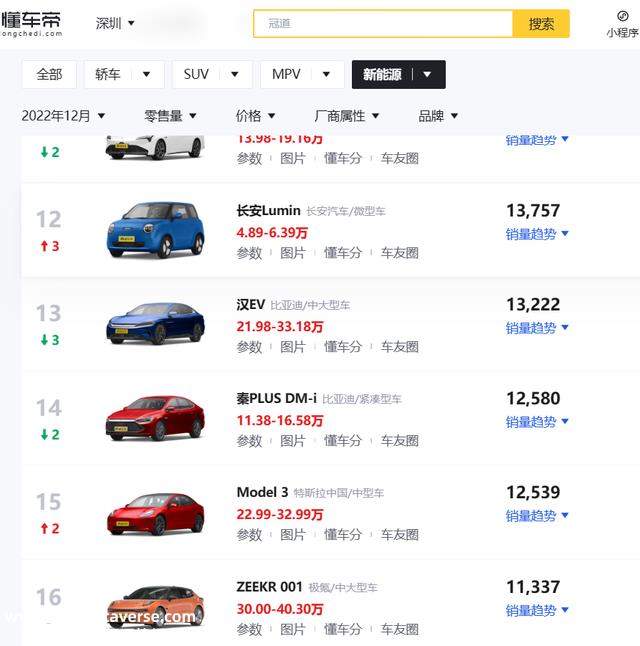Open 图片 for ZEEKR 001
The width and height of the screenshot is (640, 646).
293,629
